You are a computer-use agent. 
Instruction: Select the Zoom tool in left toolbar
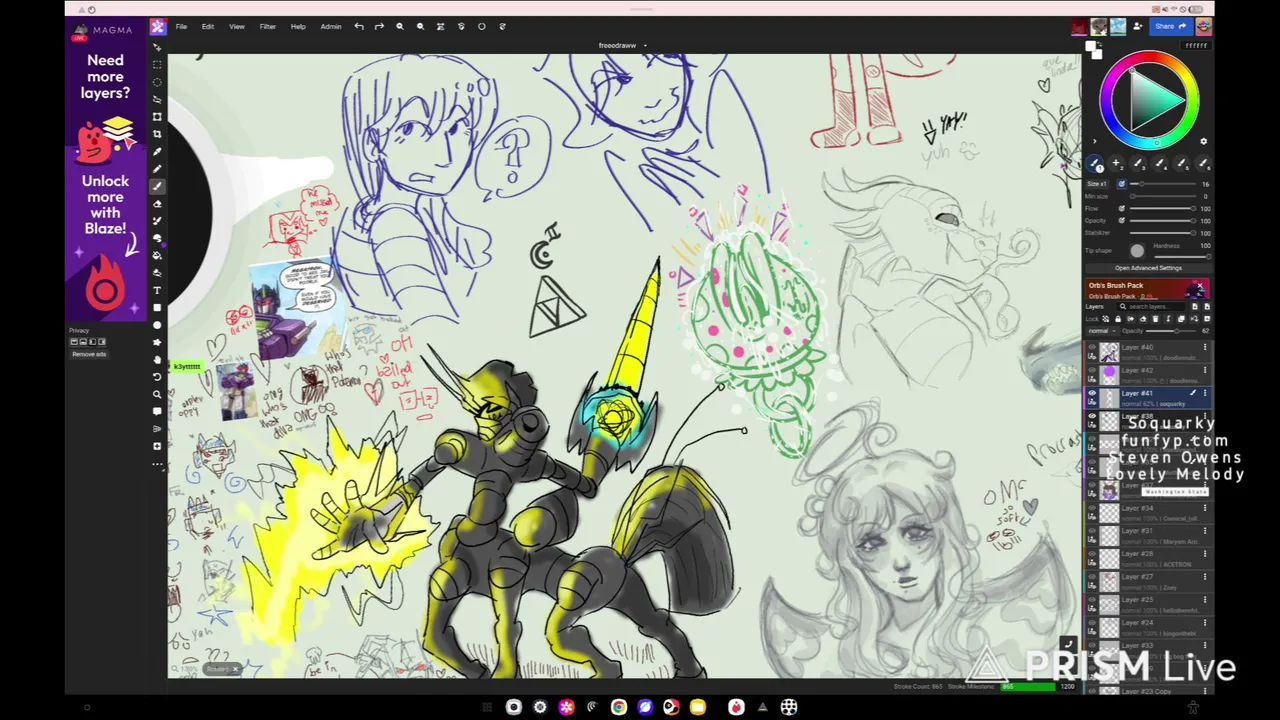(157, 394)
